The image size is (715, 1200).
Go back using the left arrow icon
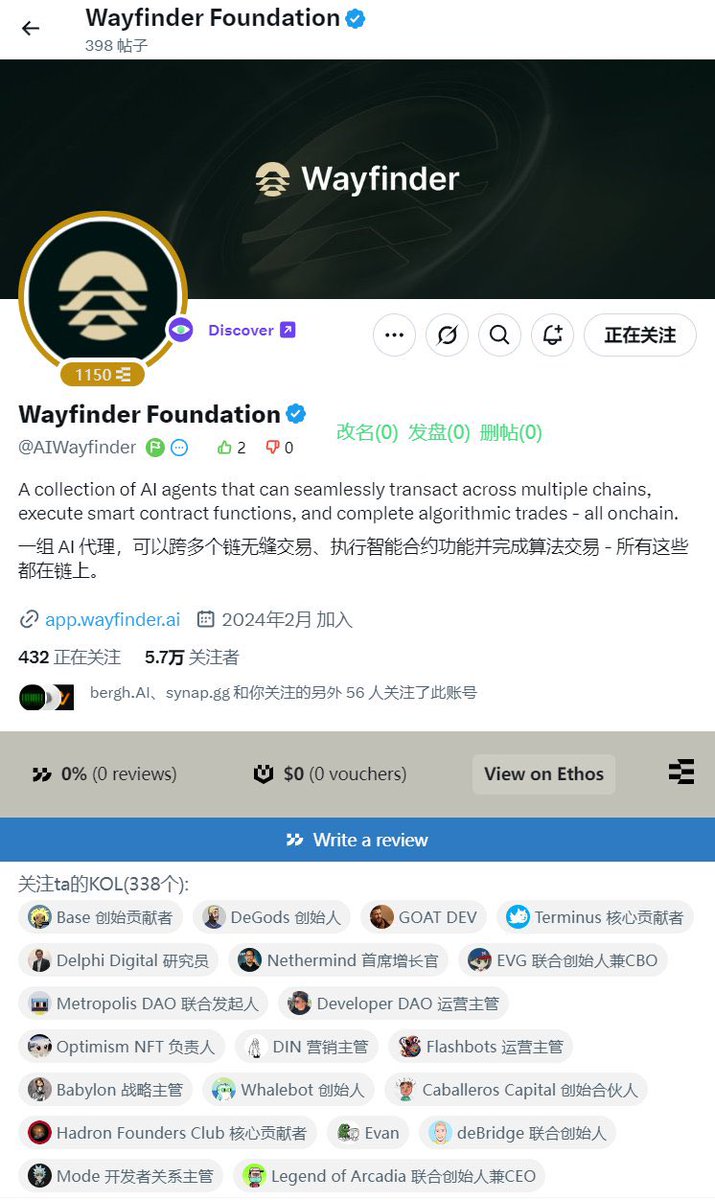tap(30, 28)
